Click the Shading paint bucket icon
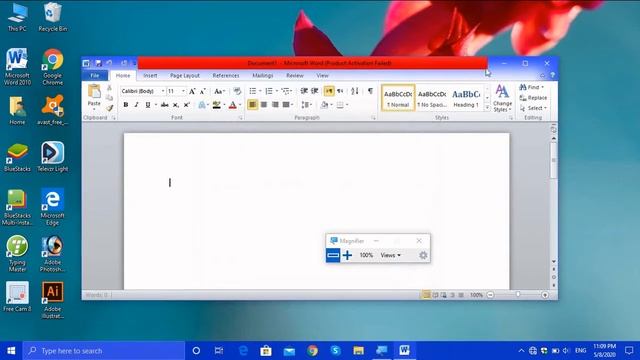Screen dimensions: 640x360 [x=324, y=105]
